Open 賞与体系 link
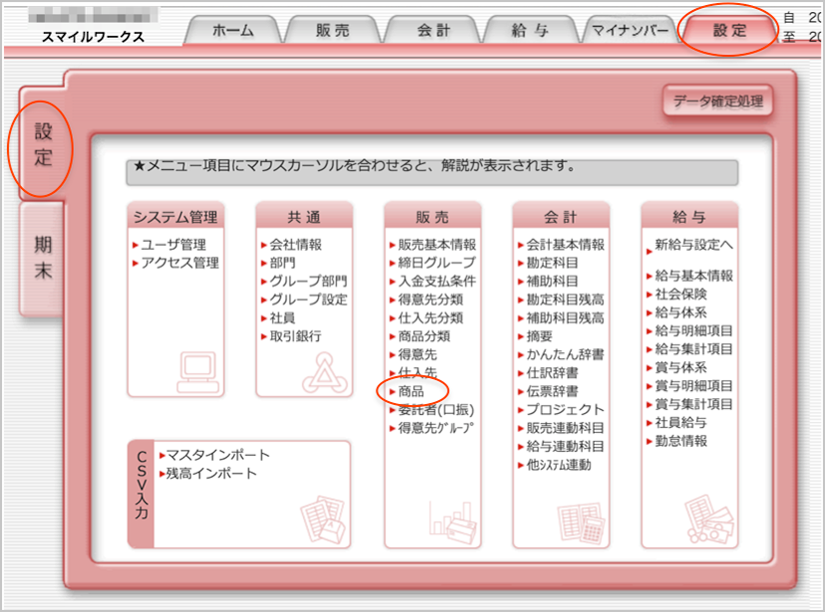 [x=681, y=367]
